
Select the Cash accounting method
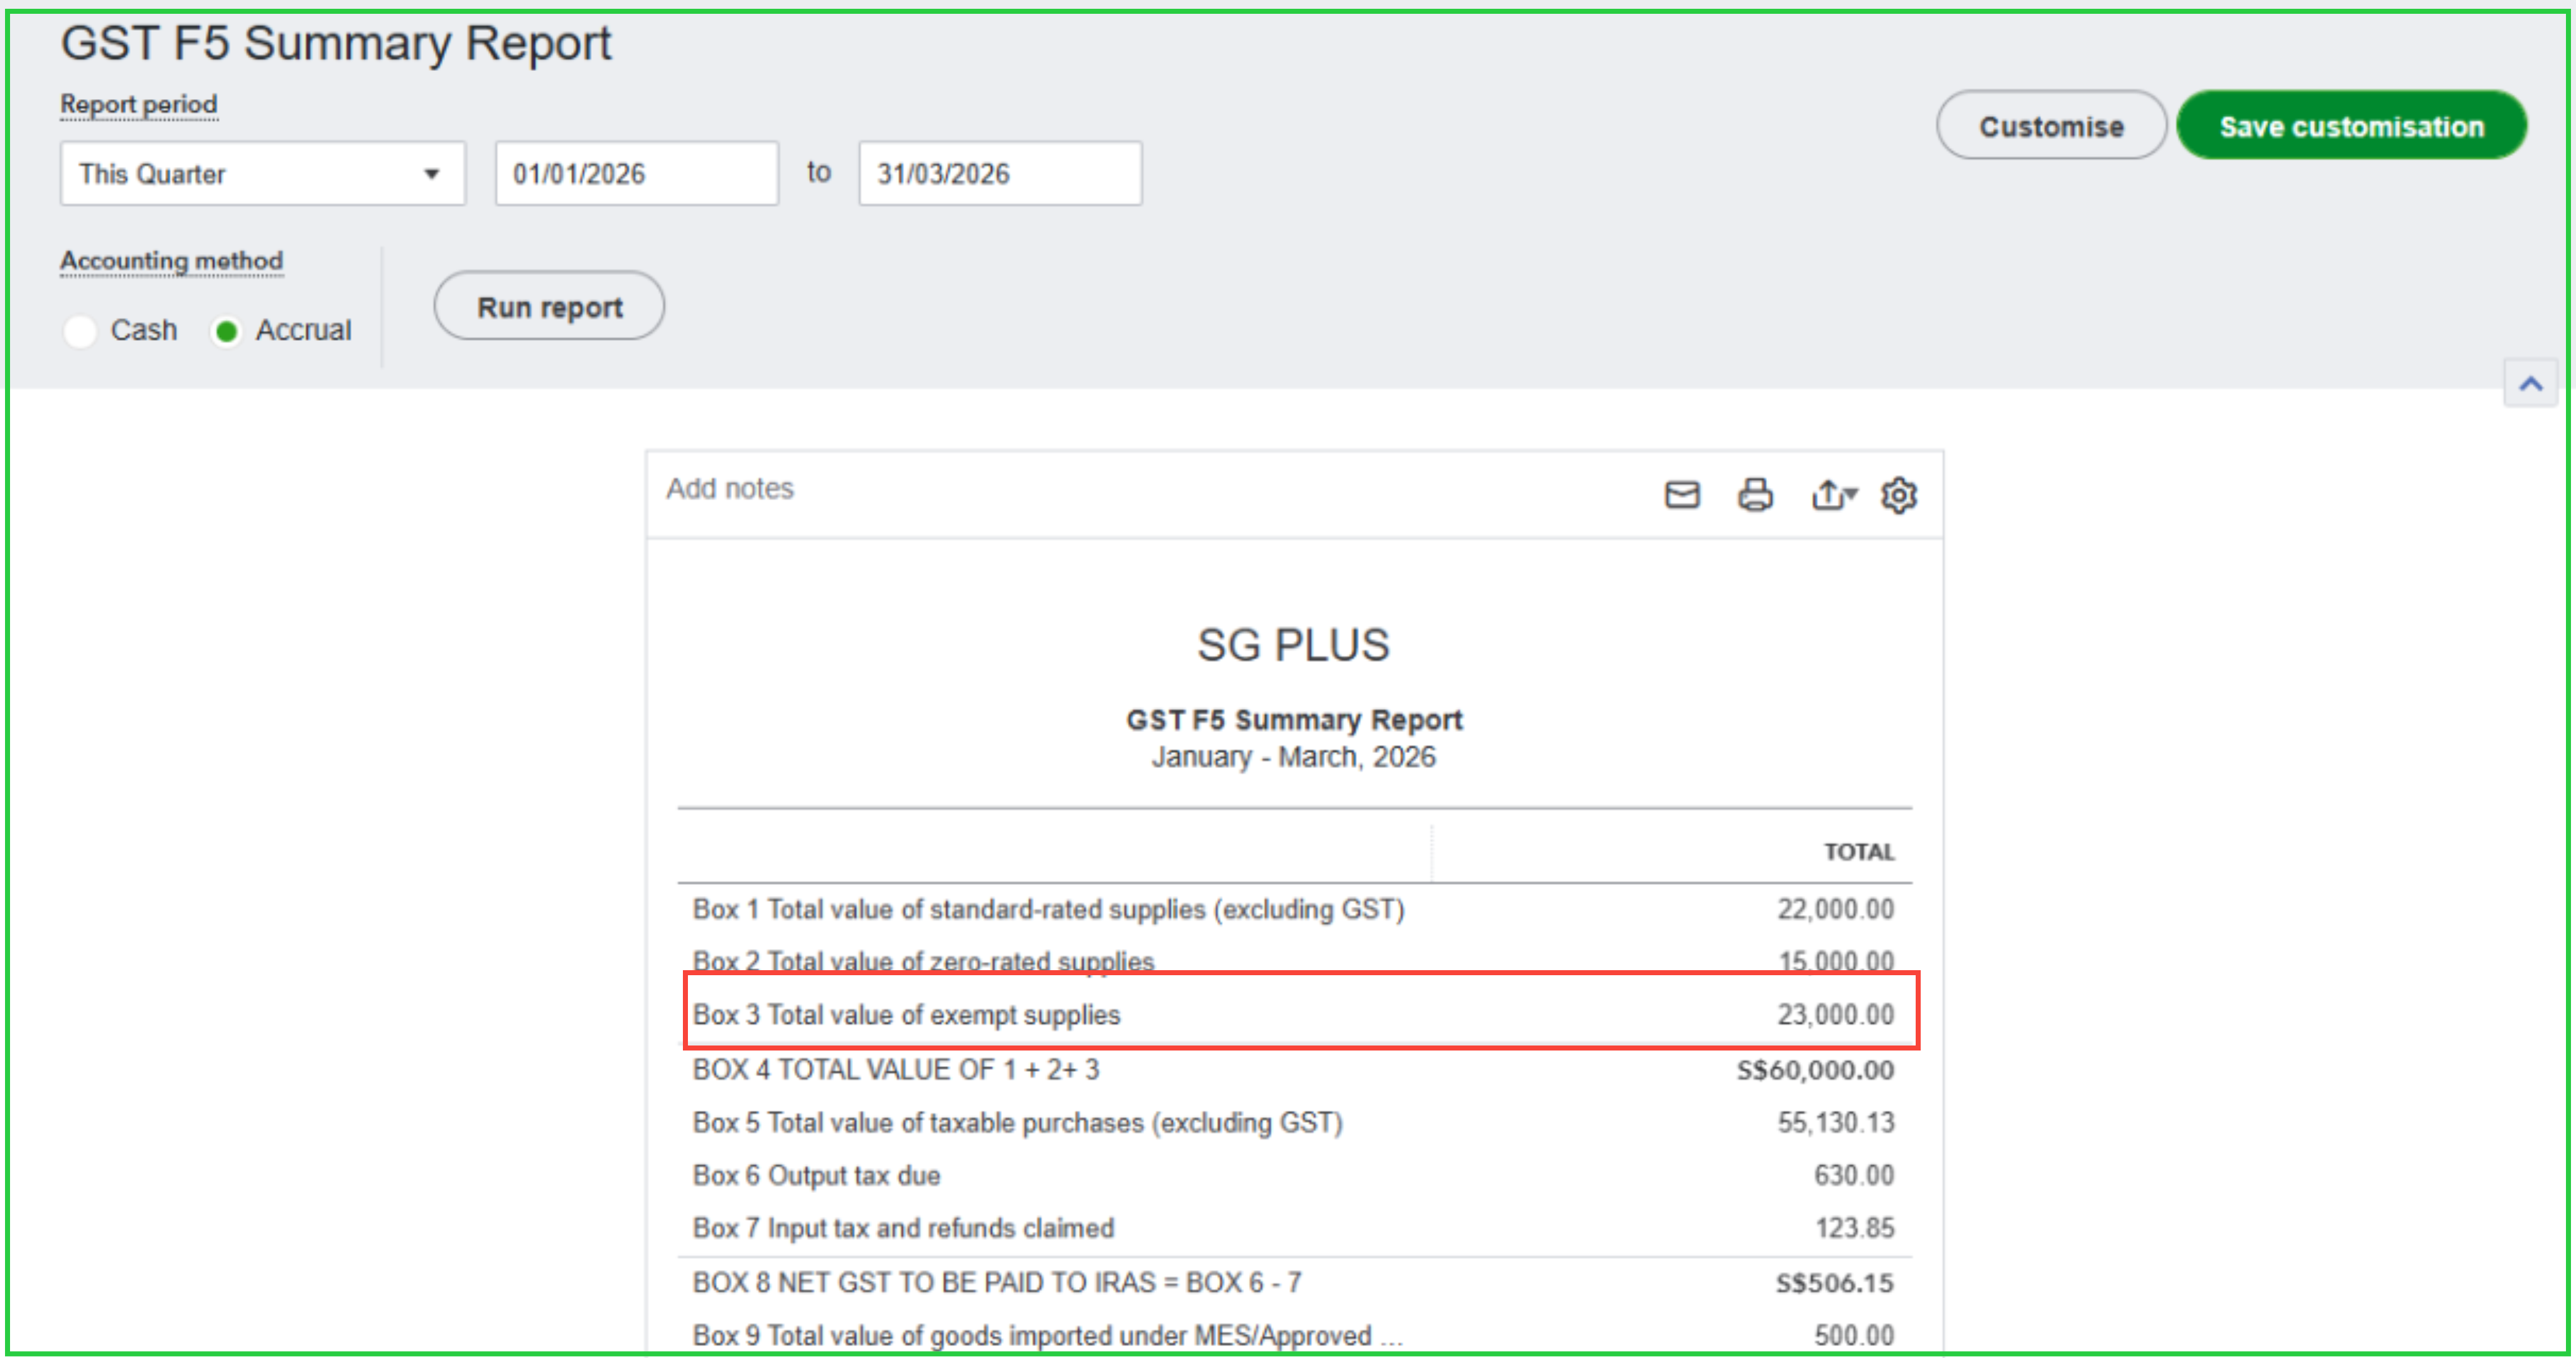click(x=80, y=331)
